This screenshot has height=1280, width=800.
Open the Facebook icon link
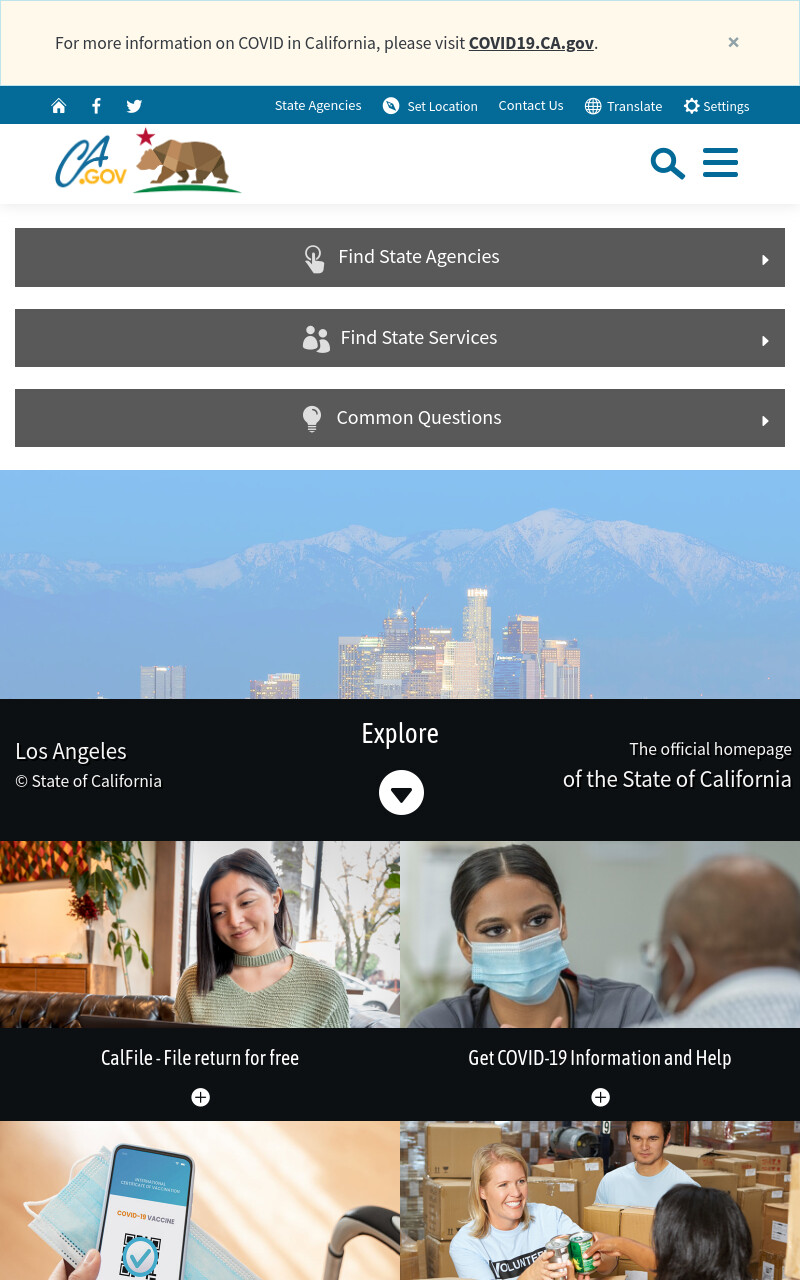[96, 106]
